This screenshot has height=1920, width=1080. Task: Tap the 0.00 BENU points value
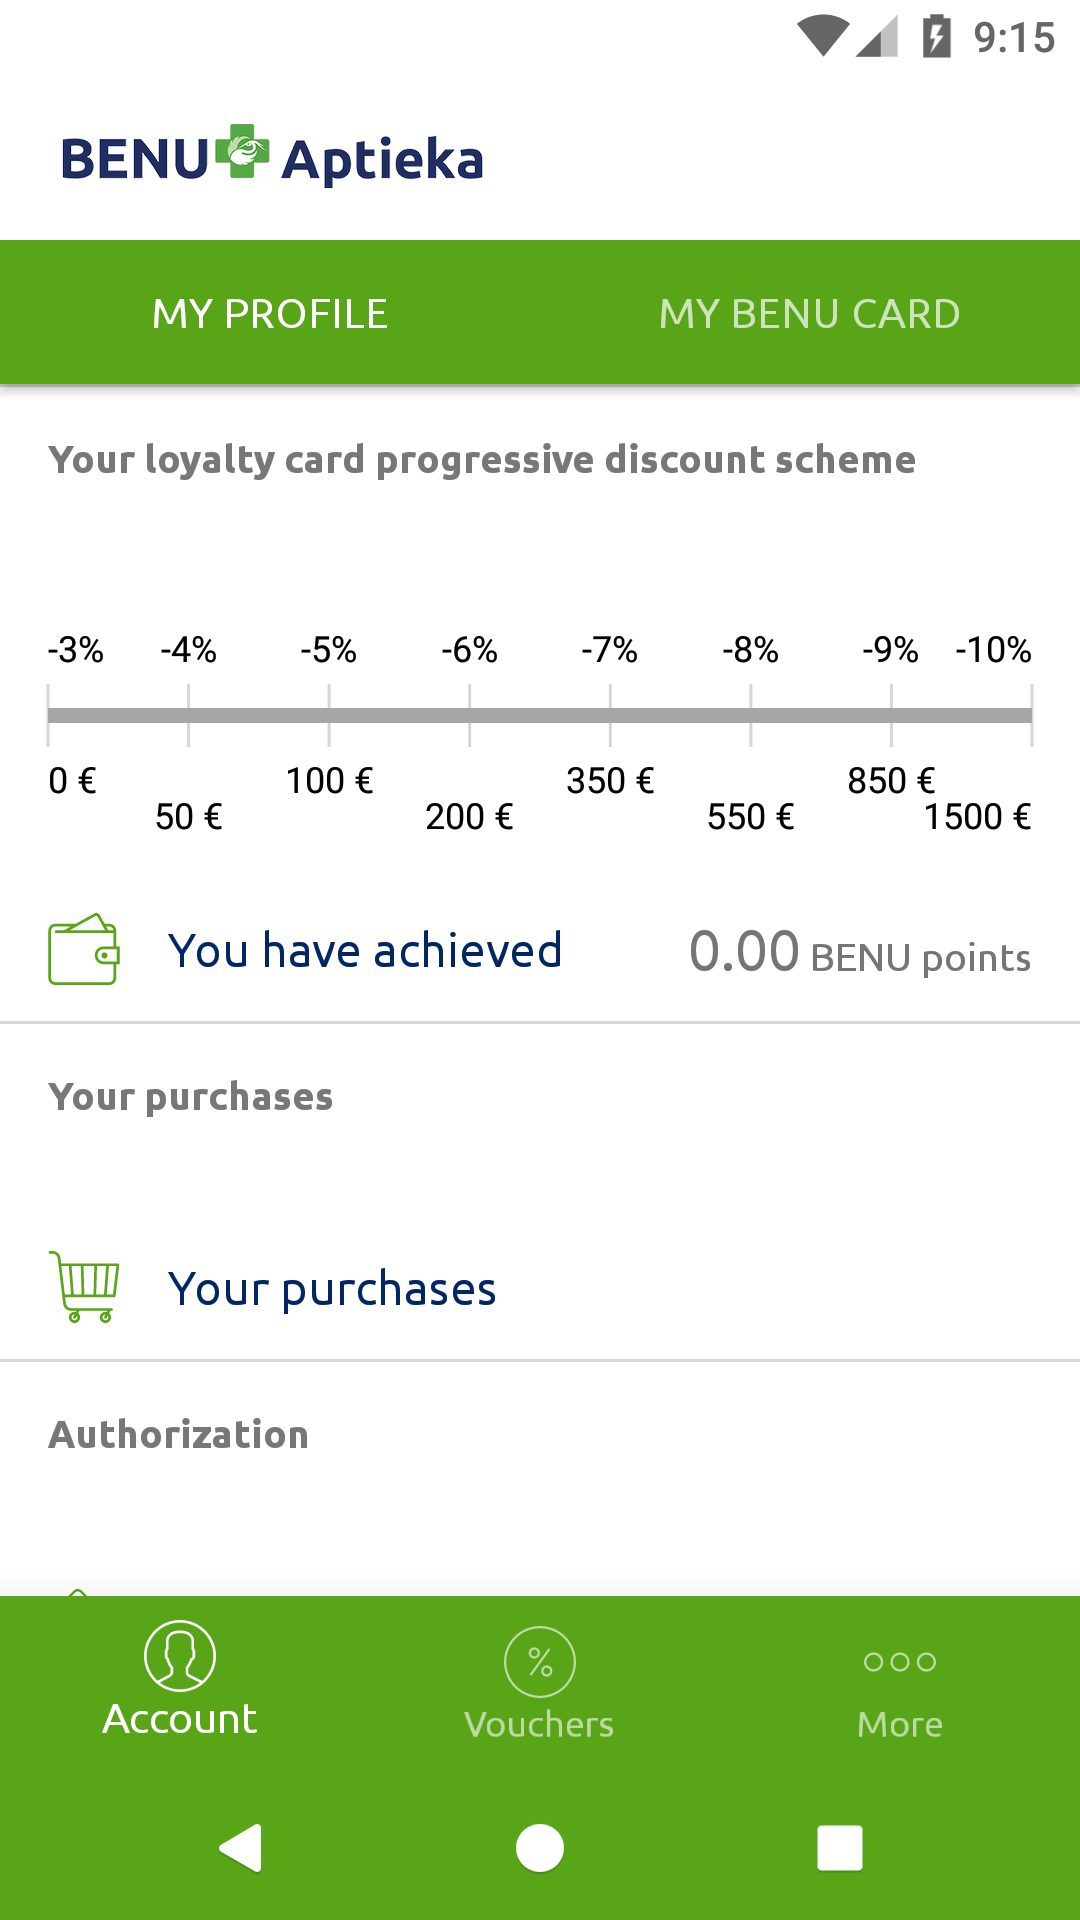click(x=860, y=953)
